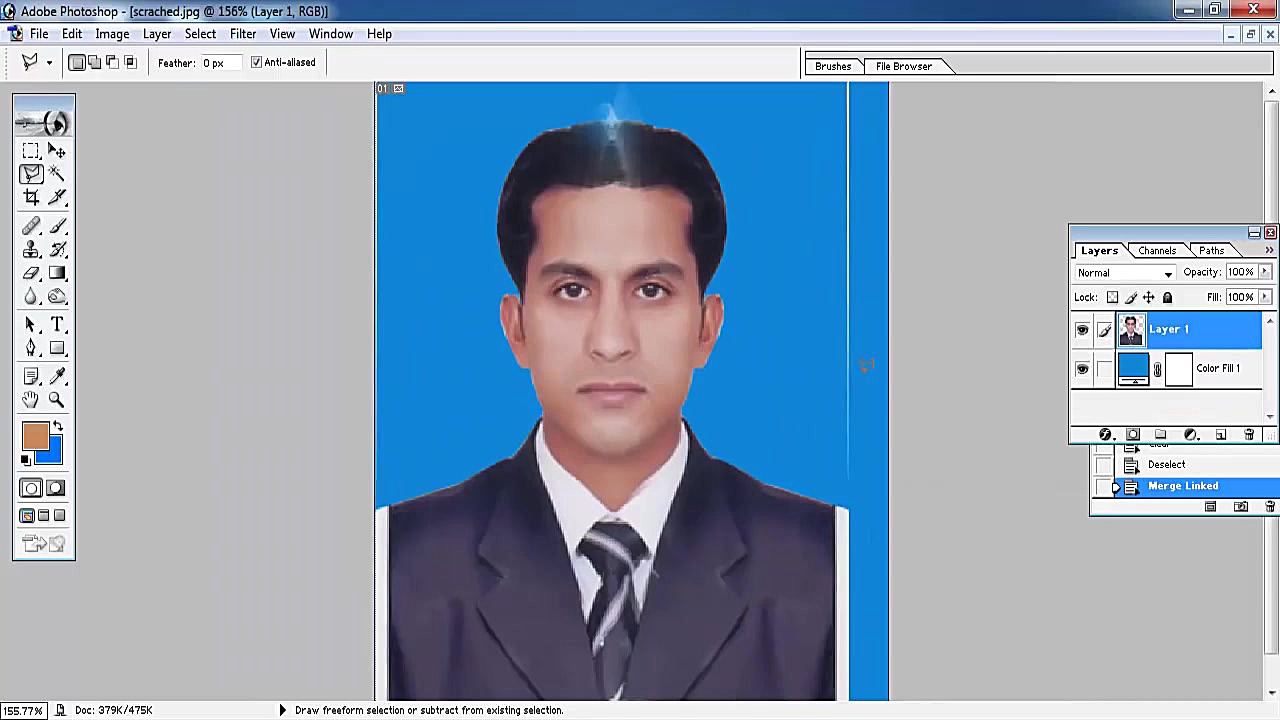
Task: Open the Select menu
Action: pos(200,34)
